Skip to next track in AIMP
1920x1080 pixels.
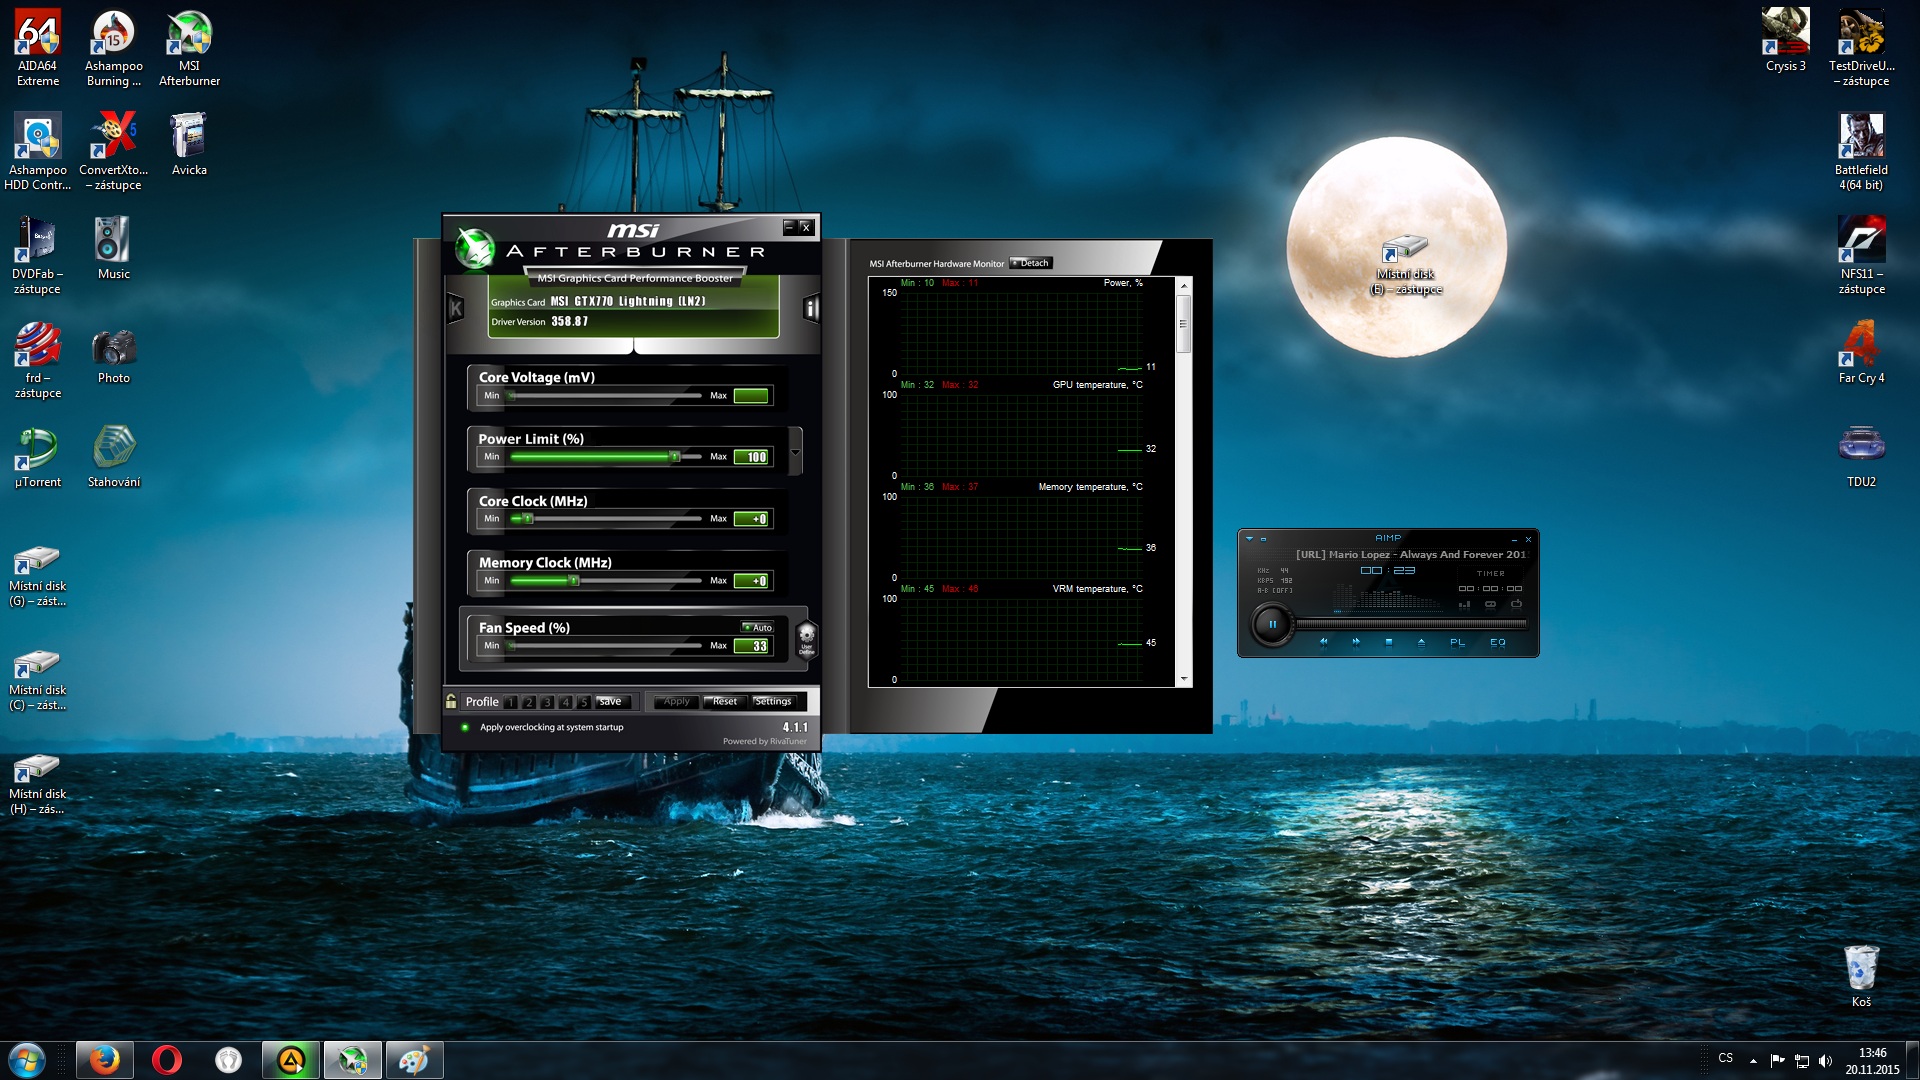point(1356,643)
